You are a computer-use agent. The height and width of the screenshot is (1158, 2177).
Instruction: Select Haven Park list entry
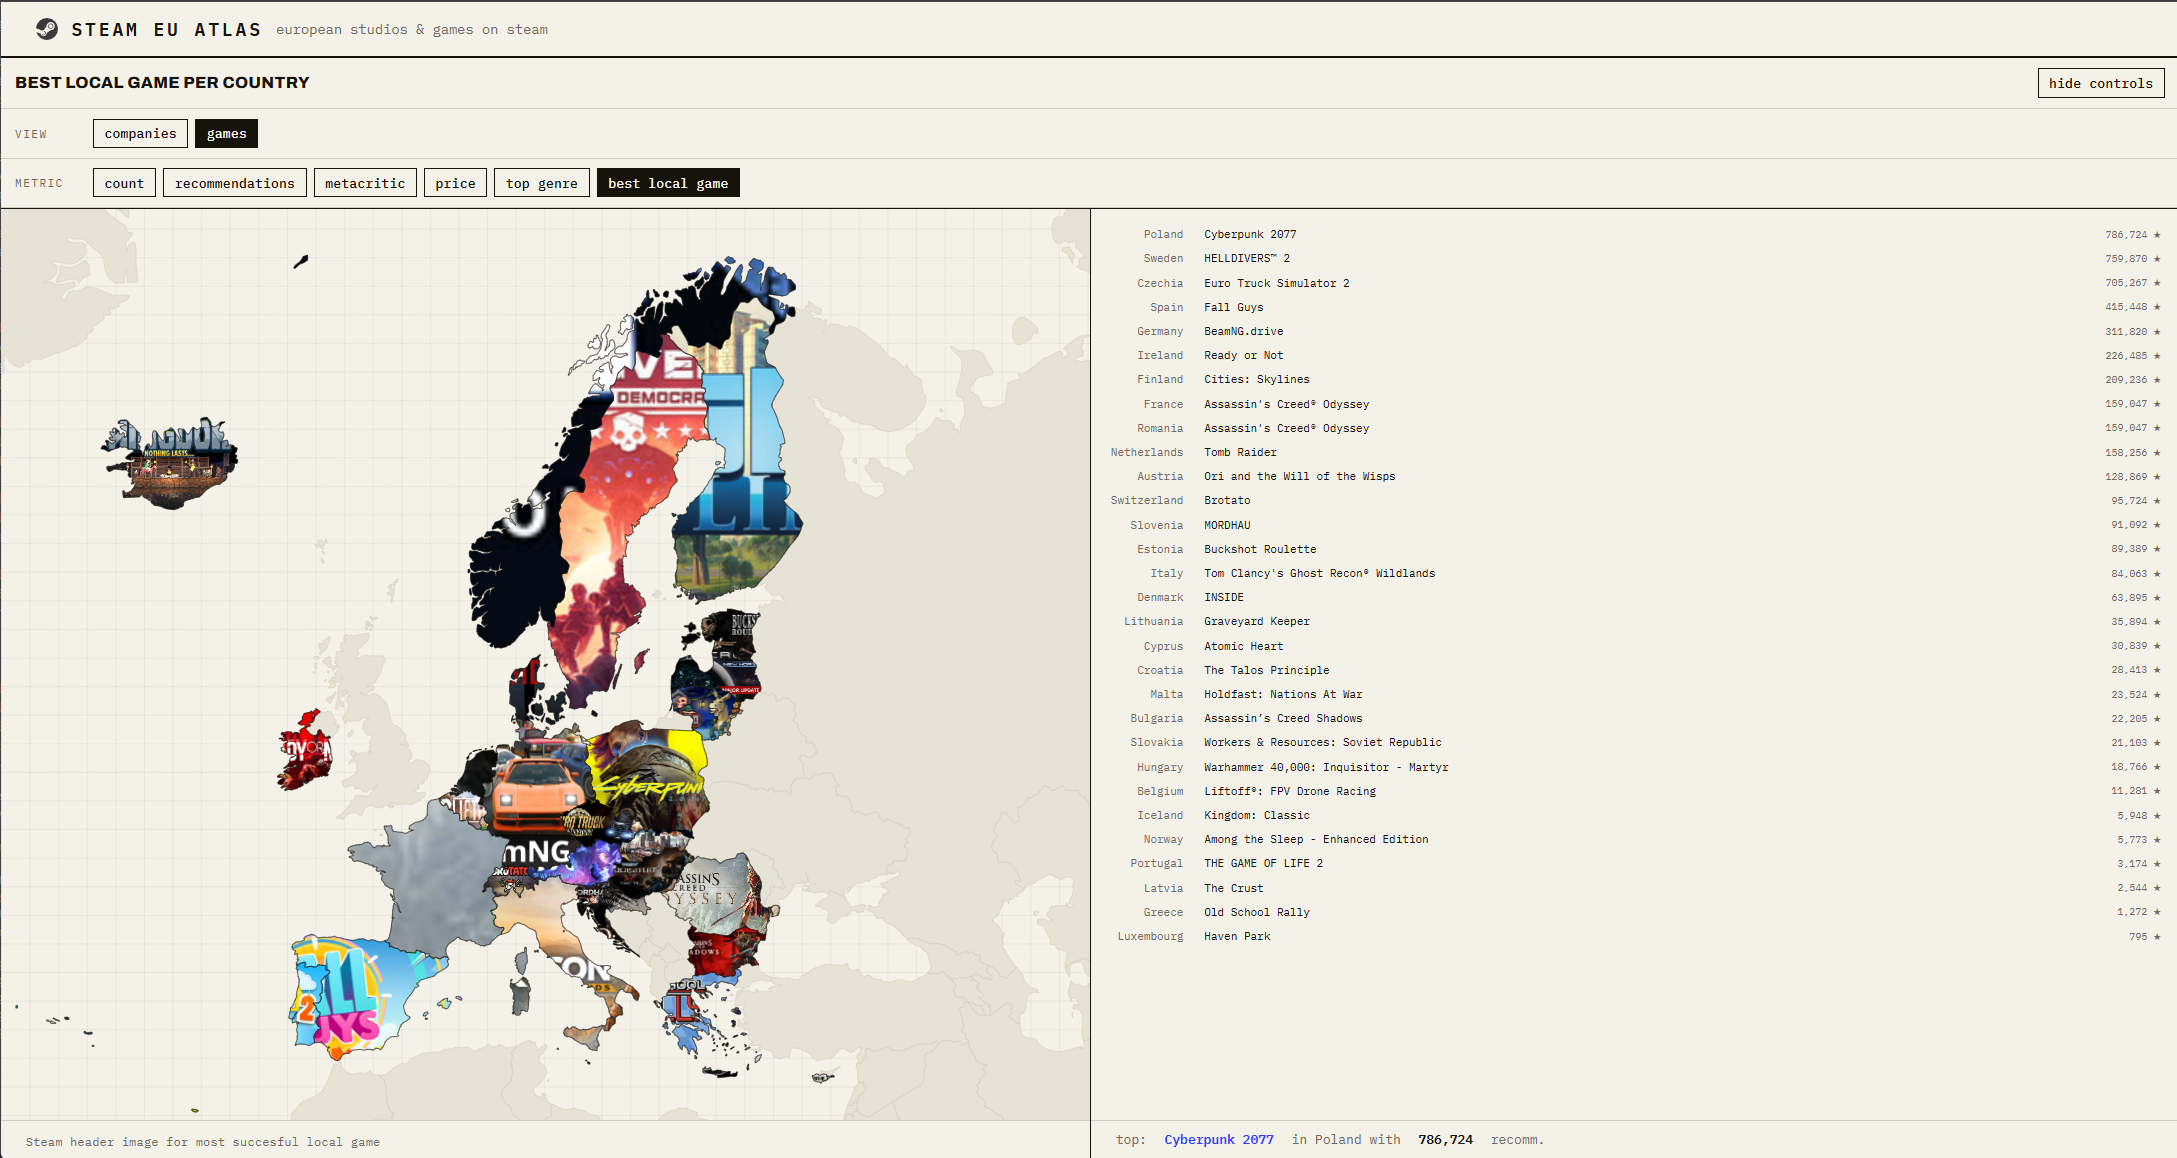coord(1237,936)
